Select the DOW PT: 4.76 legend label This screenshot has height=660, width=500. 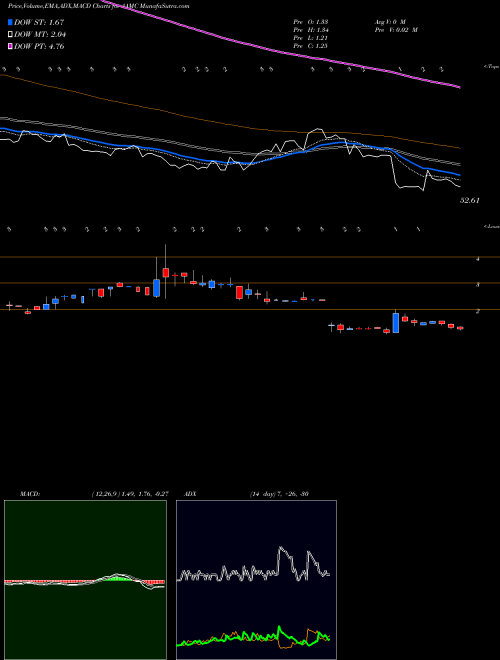pos(39,46)
